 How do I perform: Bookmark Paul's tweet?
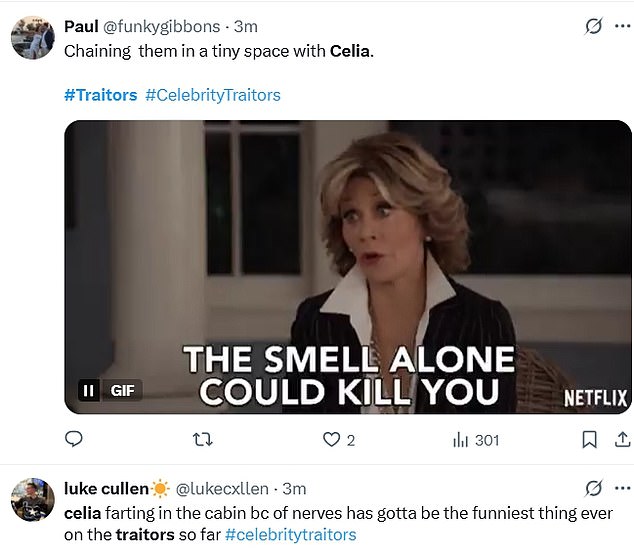tap(590, 439)
